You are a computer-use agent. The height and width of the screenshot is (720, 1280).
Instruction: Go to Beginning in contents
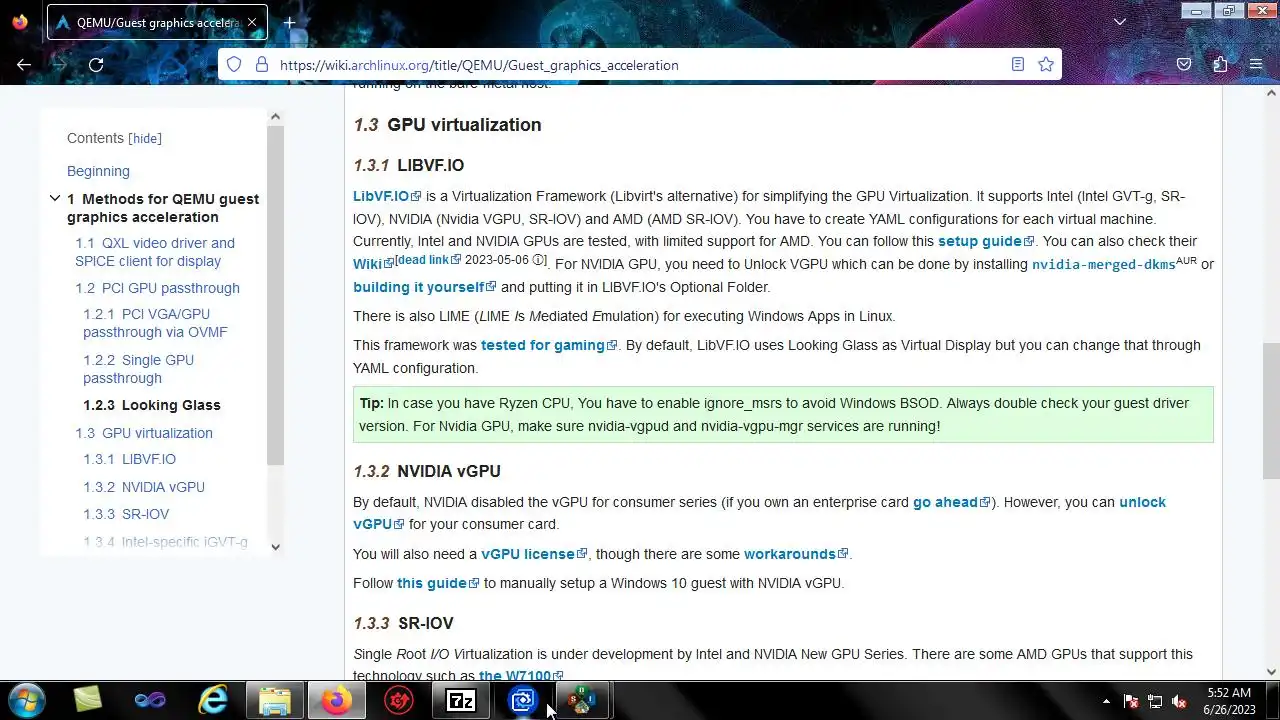(98, 171)
